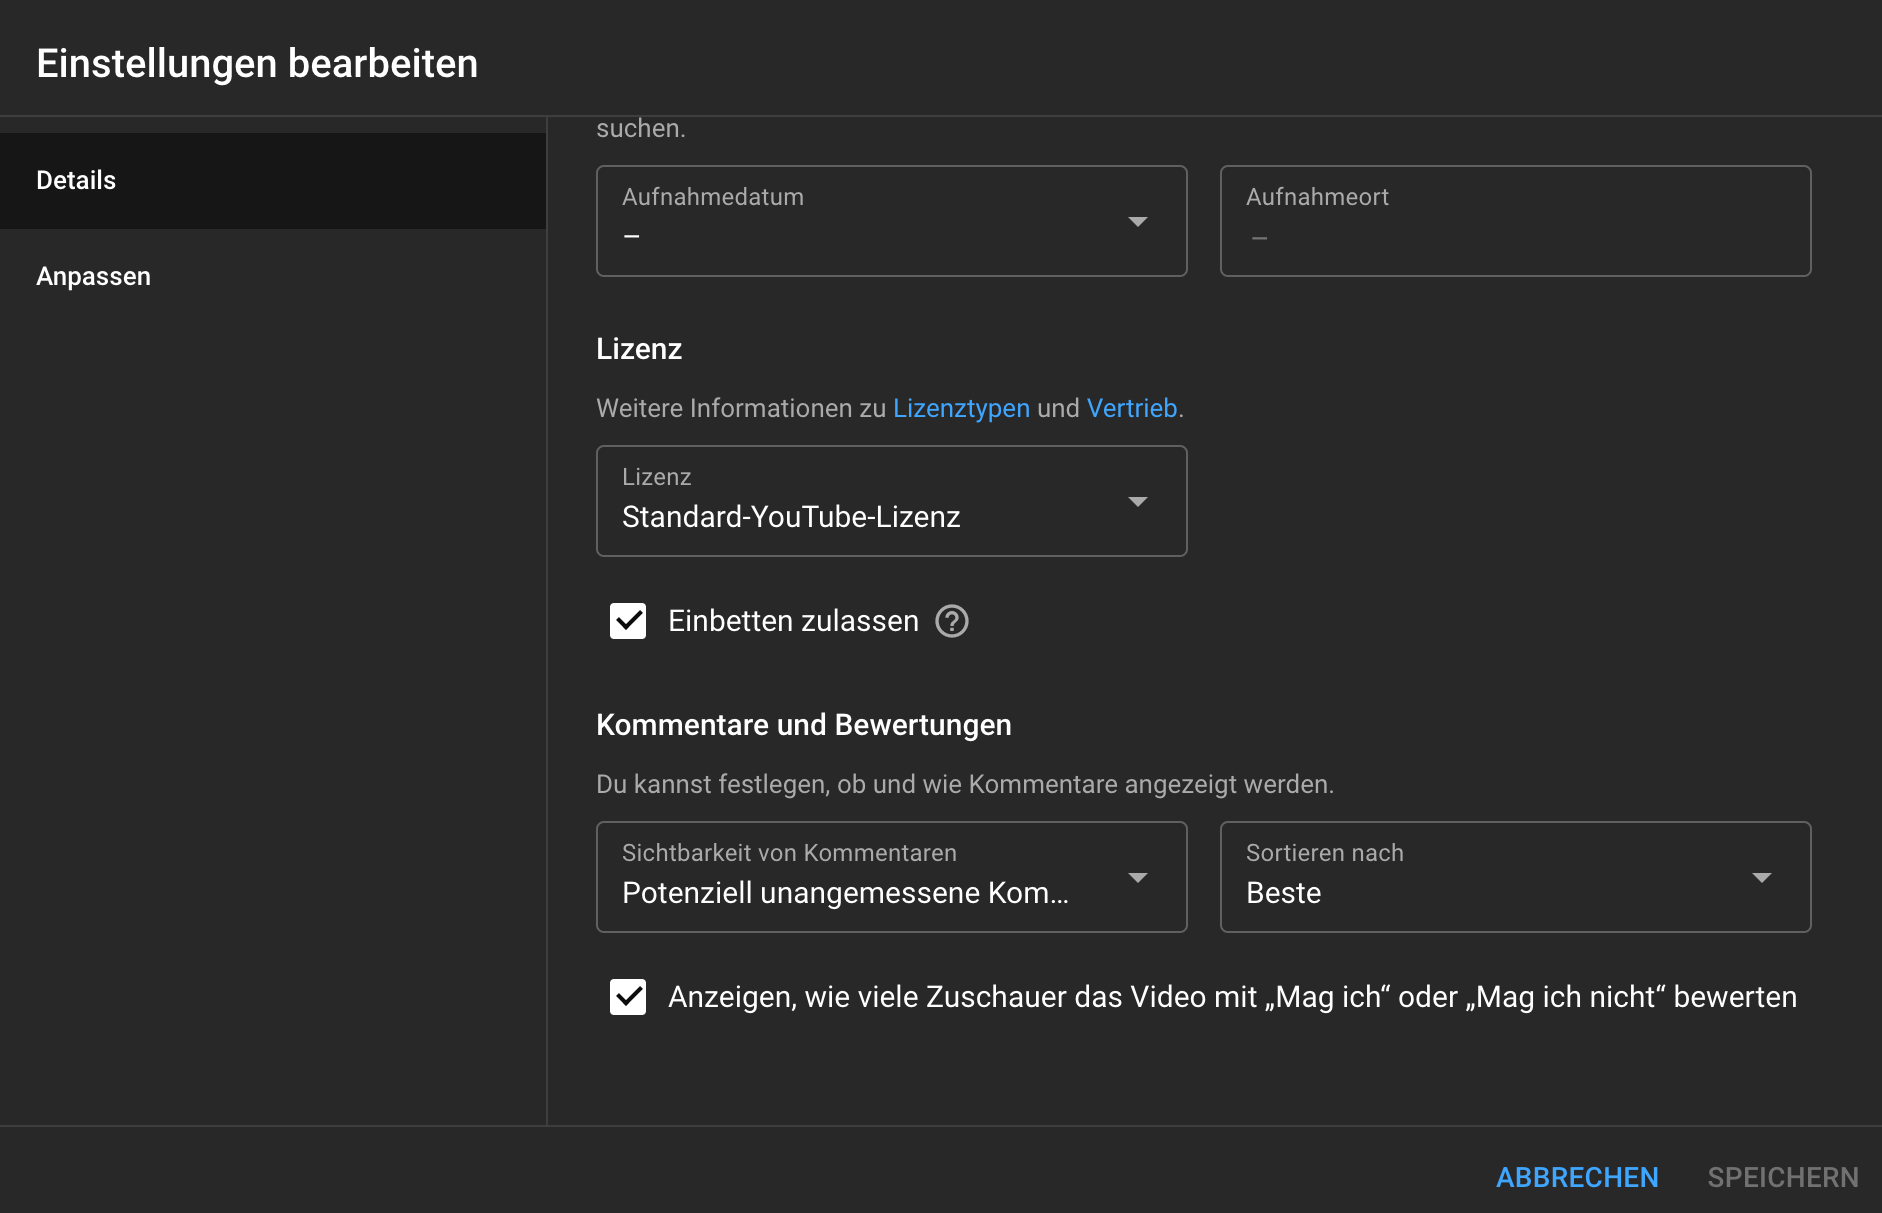Click the help icon next to Einbetten zulassen
This screenshot has height=1213, width=1882.
[x=953, y=621]
